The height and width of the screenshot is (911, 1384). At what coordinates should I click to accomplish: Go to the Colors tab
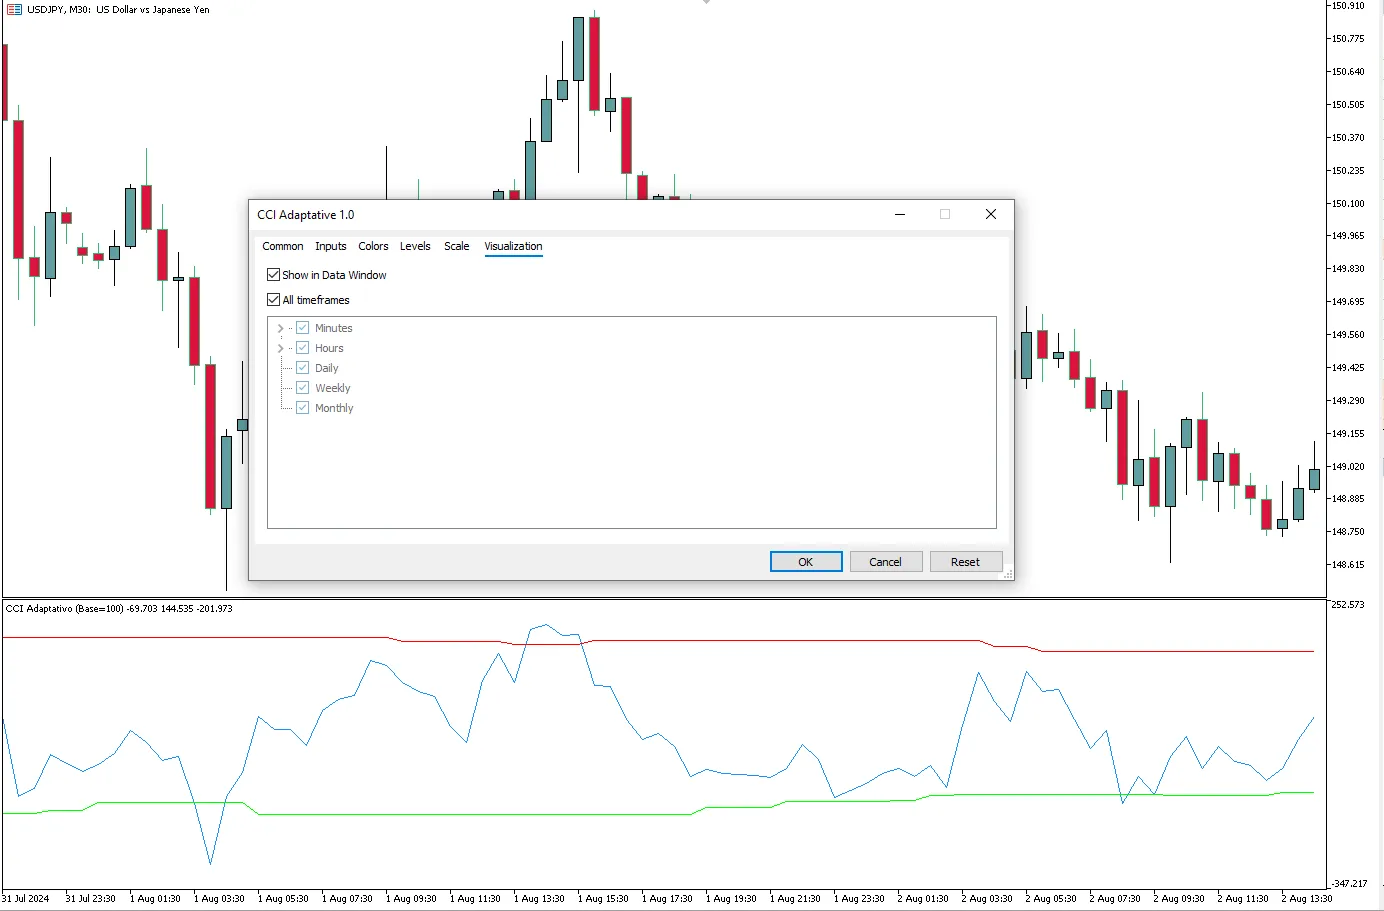click(x=373, y=246)
